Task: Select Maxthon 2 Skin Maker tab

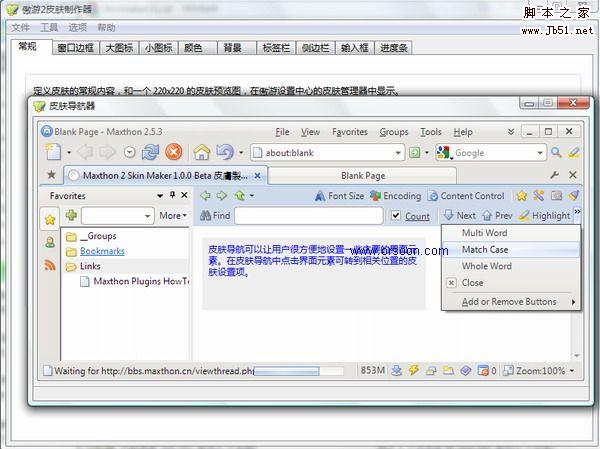Action: click(165, 176)
